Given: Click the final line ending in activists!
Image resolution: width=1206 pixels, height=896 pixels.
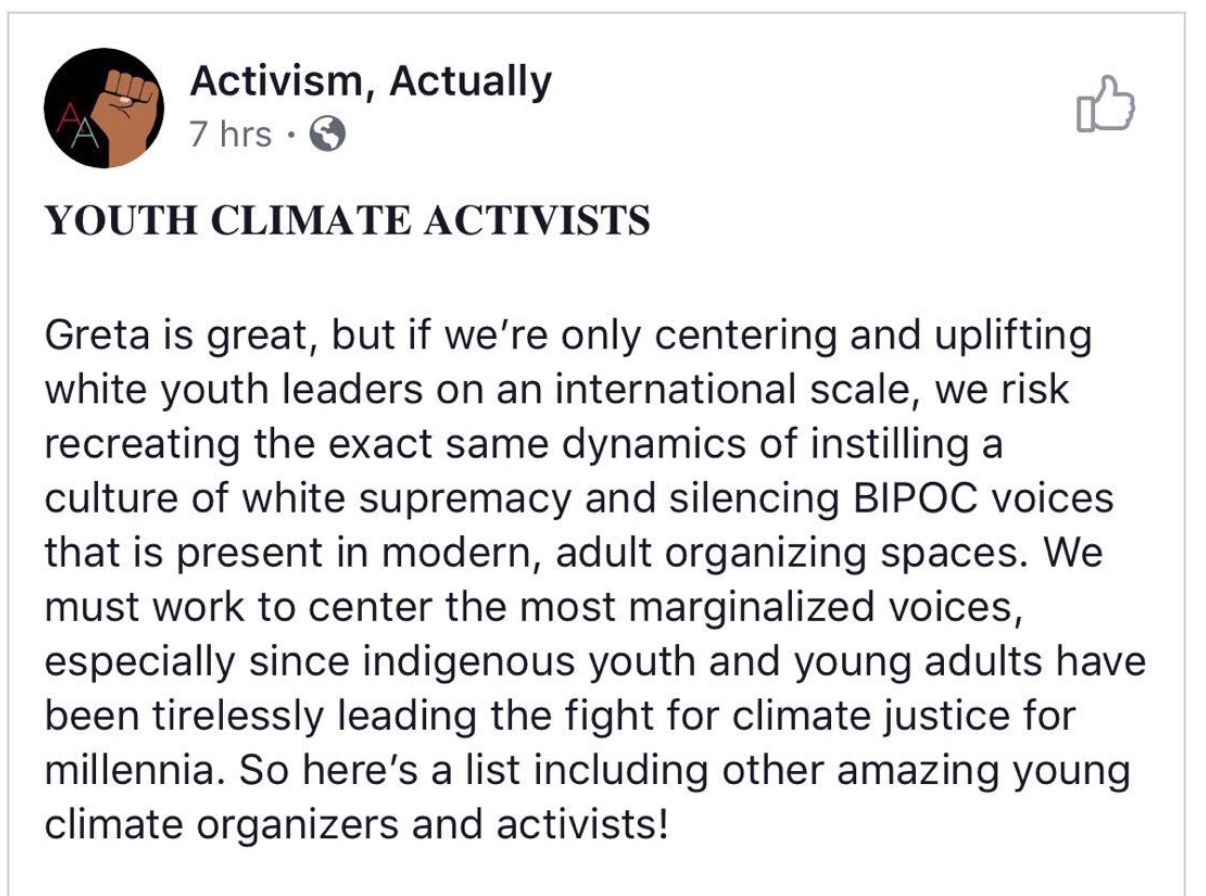Looking at the screenshot, I should click(x=355, y=826).
